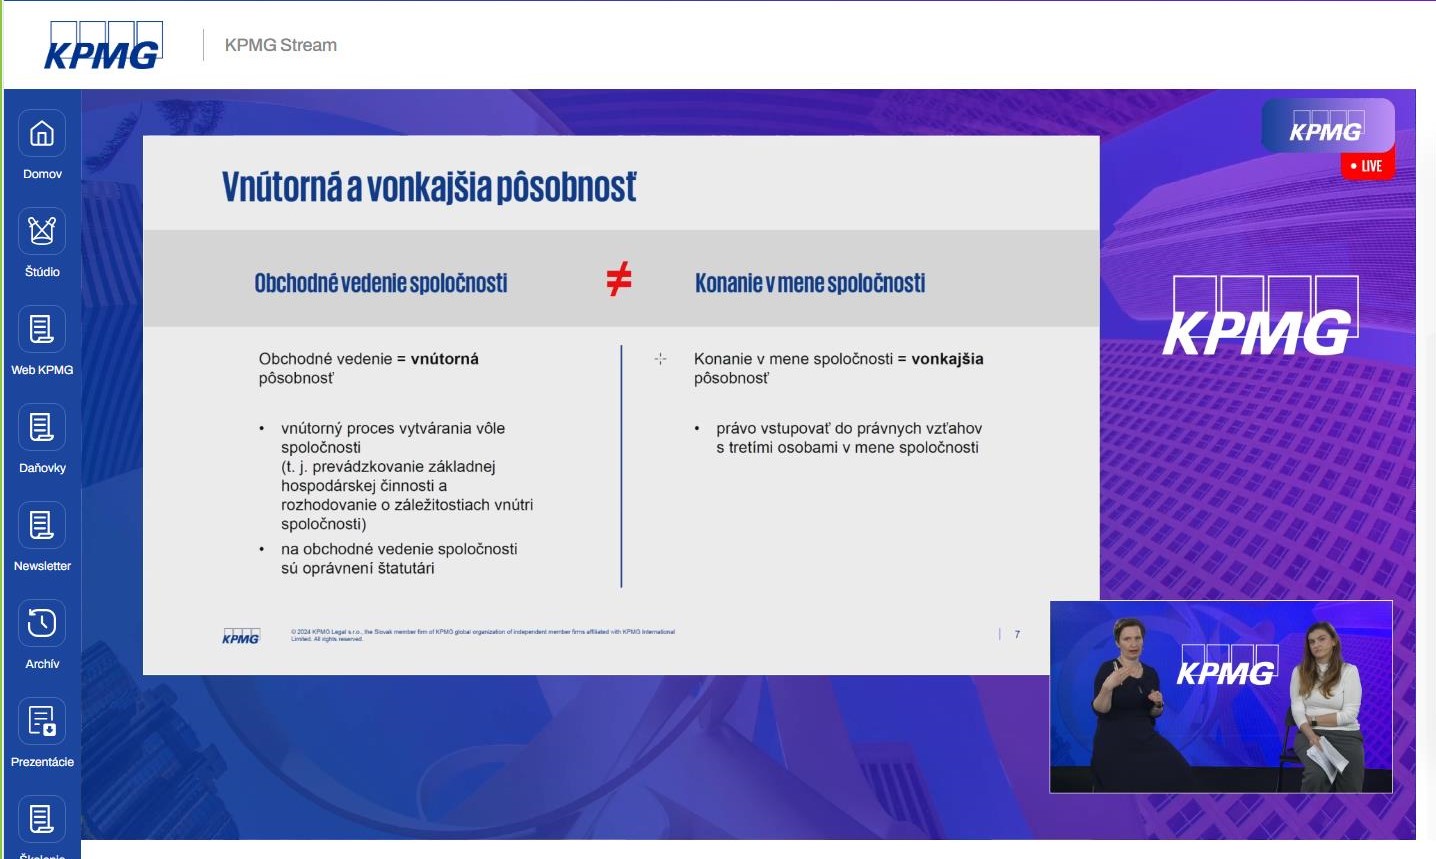Screen dimensions: 1436x859
Task: Click the 2024 KPMG Legal copyright line
Action: (x=483, y=635)
